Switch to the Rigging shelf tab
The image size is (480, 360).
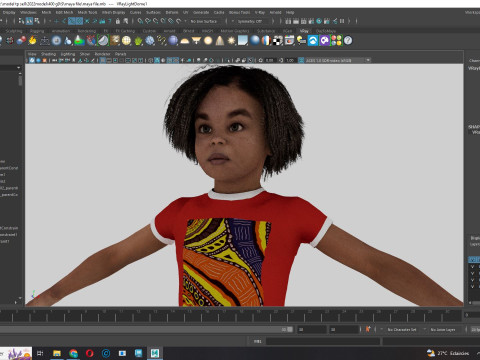(37, 31)
